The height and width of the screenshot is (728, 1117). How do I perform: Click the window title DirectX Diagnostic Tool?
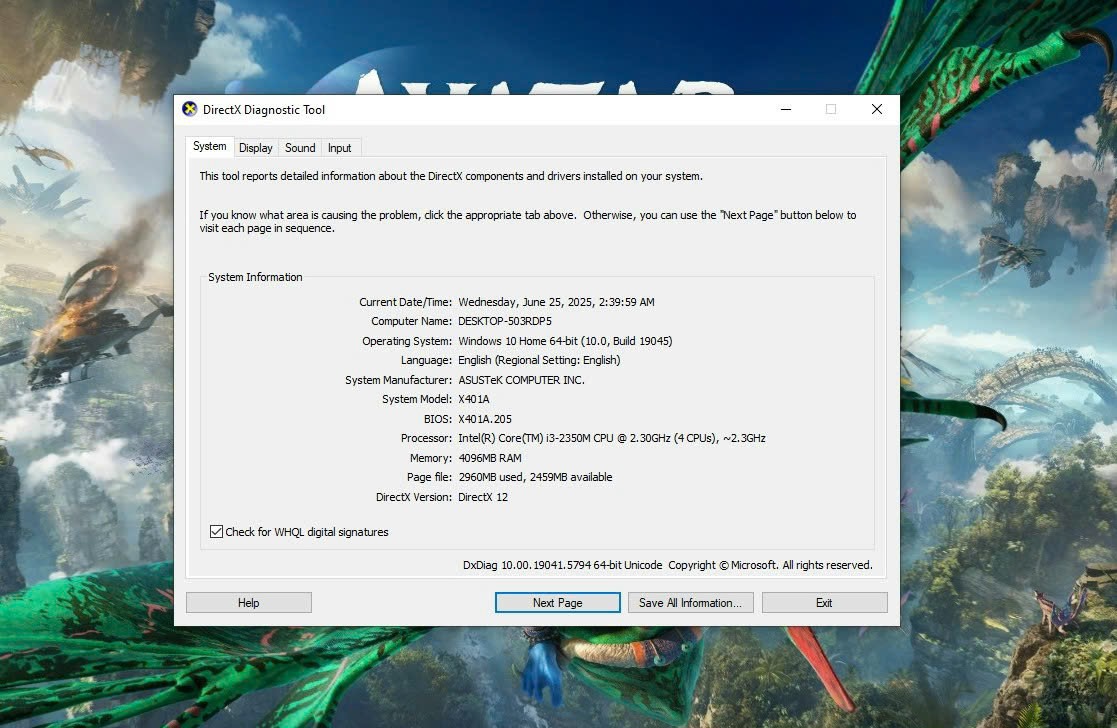[x=264, y=110]
